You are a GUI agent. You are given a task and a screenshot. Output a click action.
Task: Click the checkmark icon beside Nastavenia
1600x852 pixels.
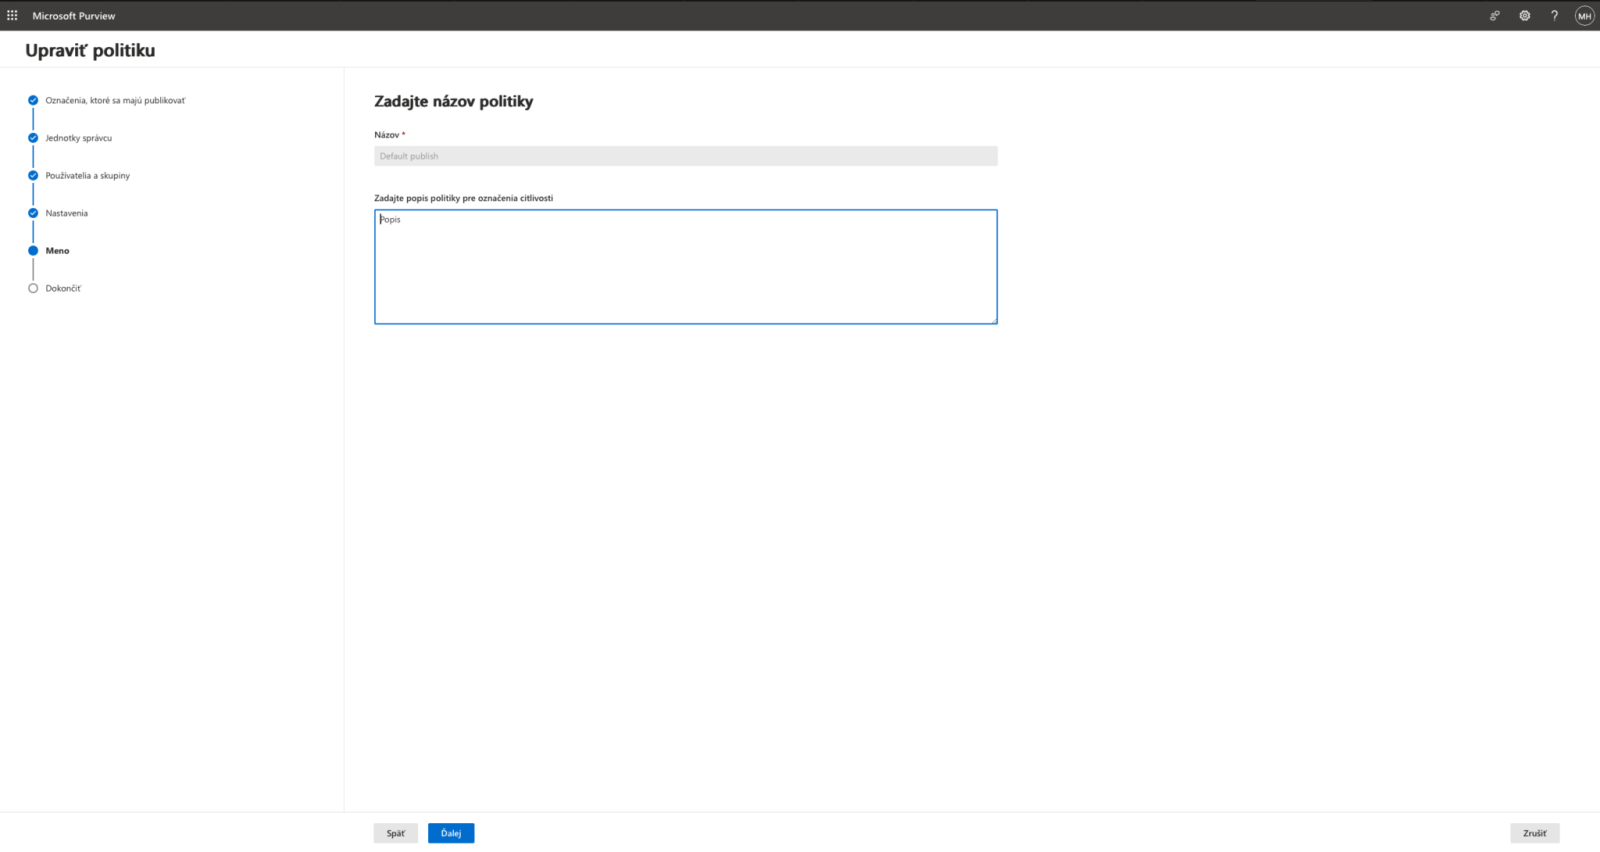pos(33,213)
